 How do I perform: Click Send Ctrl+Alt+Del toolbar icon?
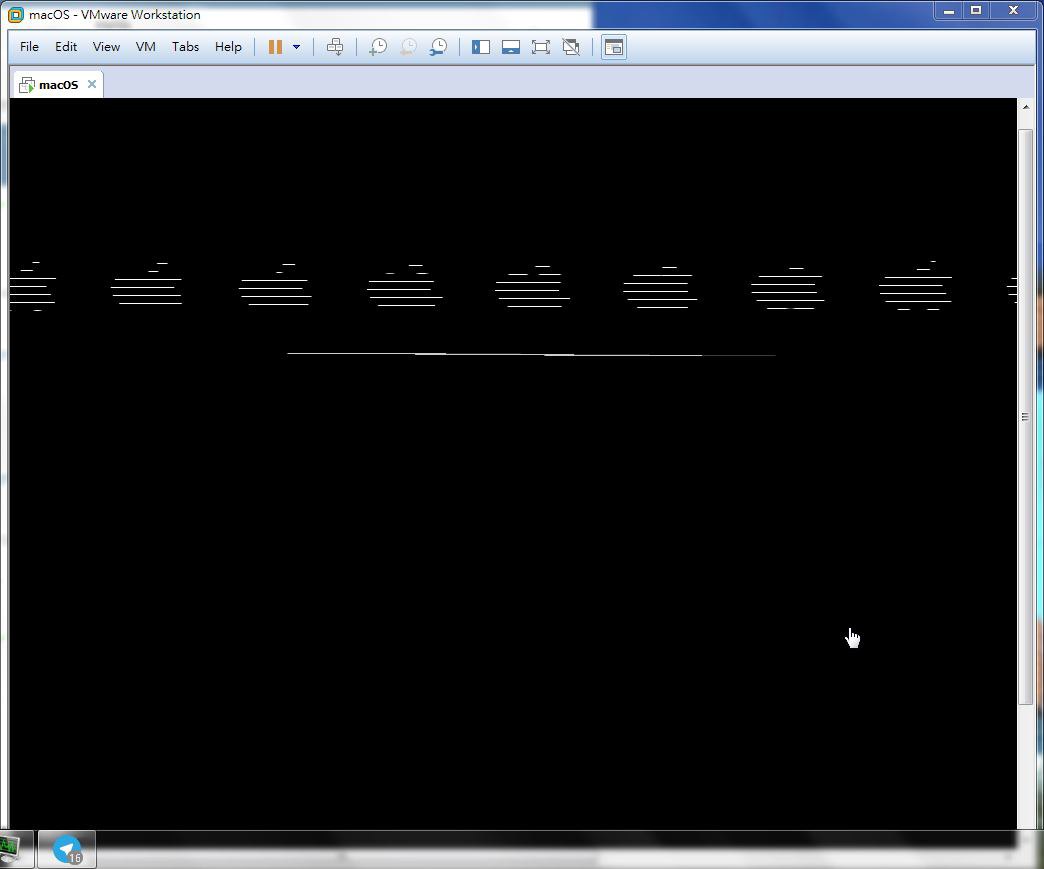[x=335, y=47]
